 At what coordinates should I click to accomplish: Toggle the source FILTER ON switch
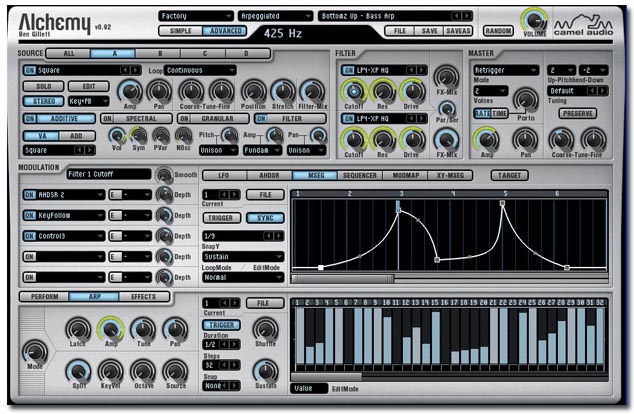pyautogui.click(x=261, y=119)
